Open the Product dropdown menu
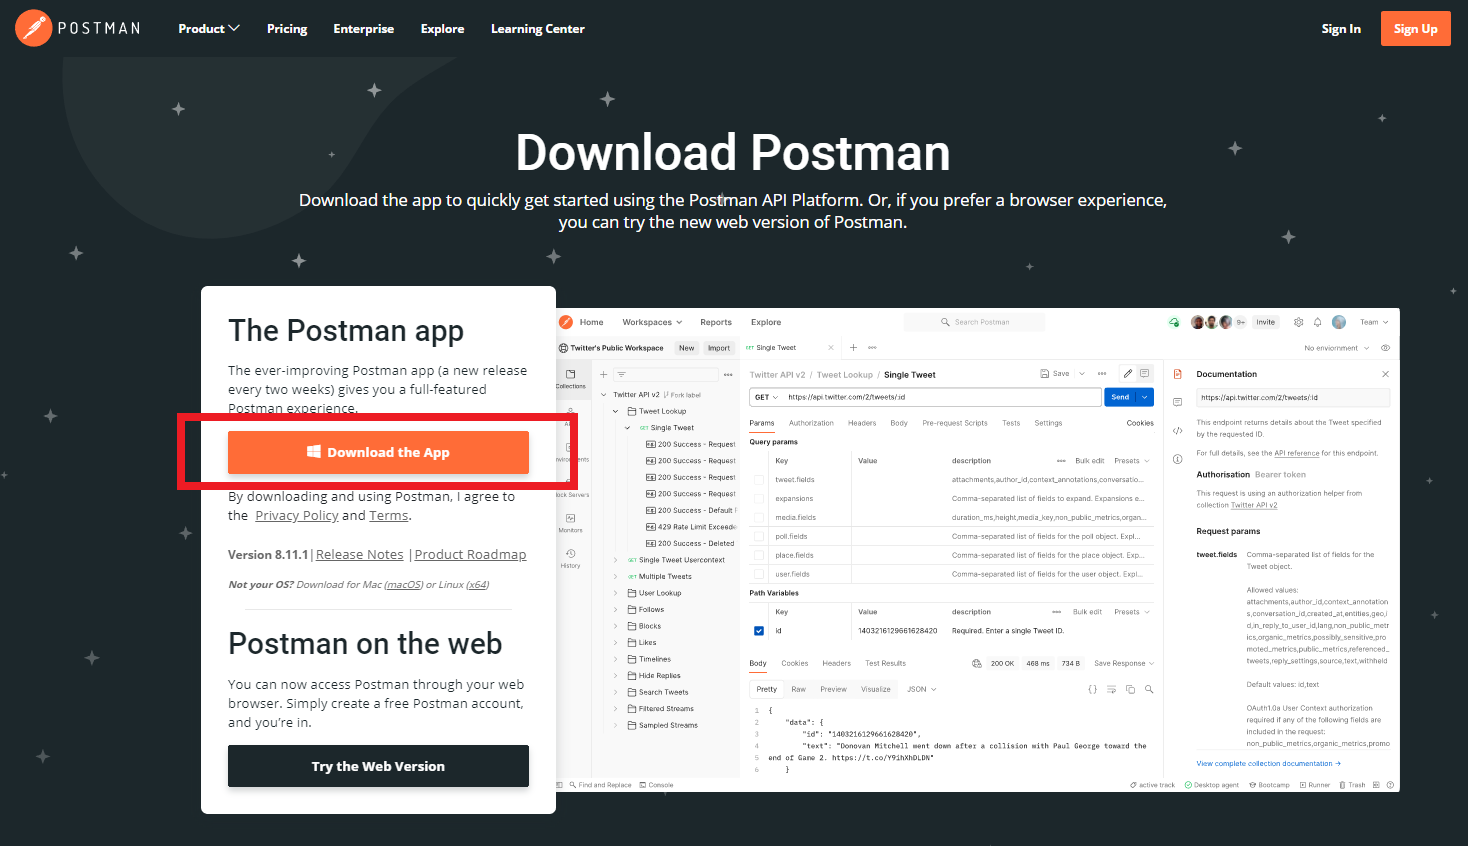 208,29
